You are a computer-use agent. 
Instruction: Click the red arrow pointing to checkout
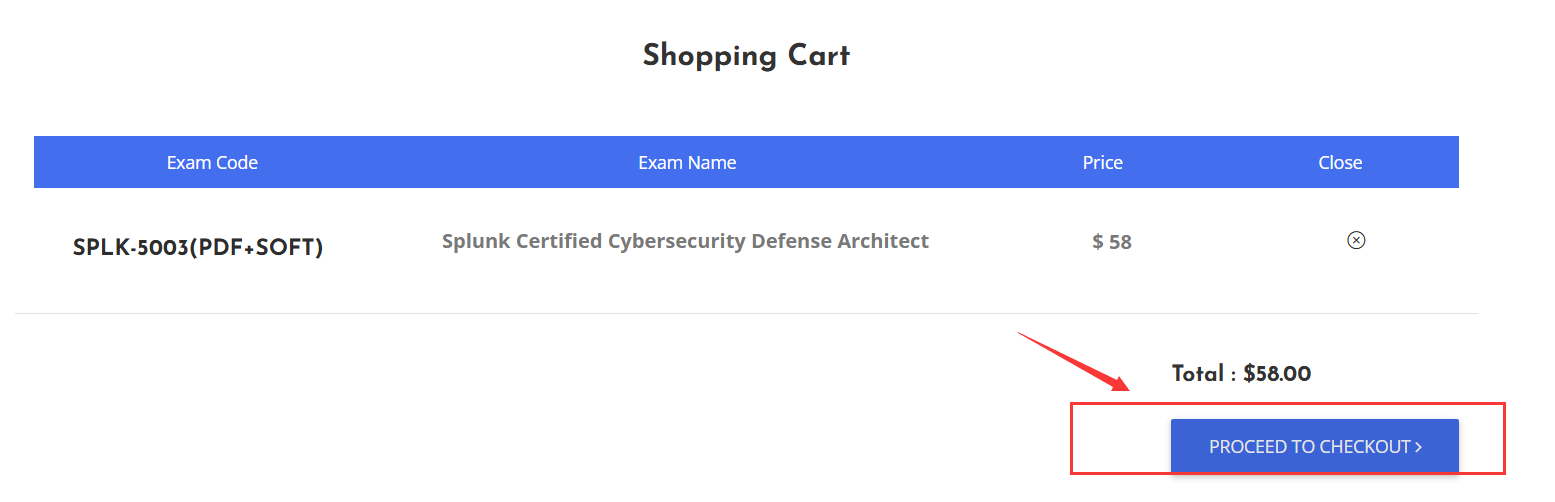1074,361
